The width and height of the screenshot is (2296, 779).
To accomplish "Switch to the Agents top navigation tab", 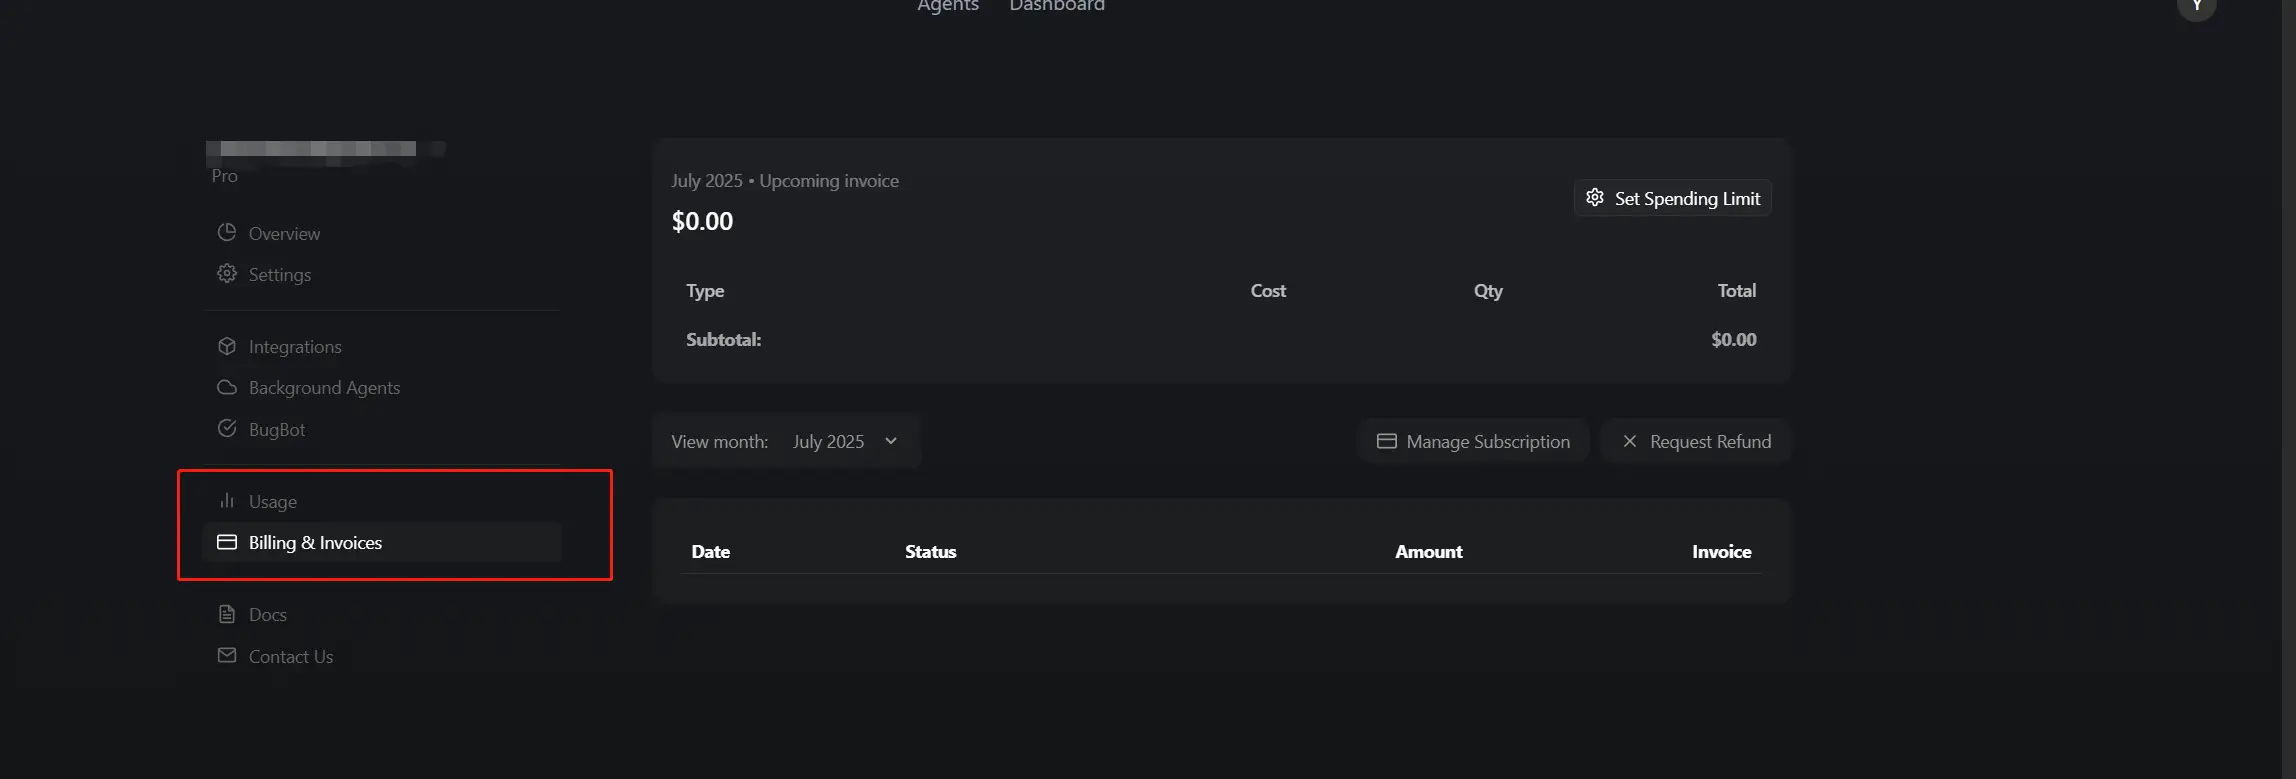I will click(x=947, y=6).
